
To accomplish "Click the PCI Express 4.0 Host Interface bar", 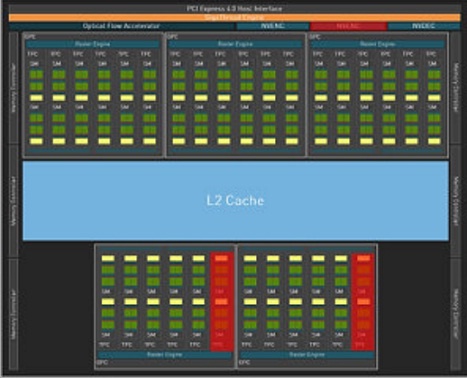I will pos(234,8).
